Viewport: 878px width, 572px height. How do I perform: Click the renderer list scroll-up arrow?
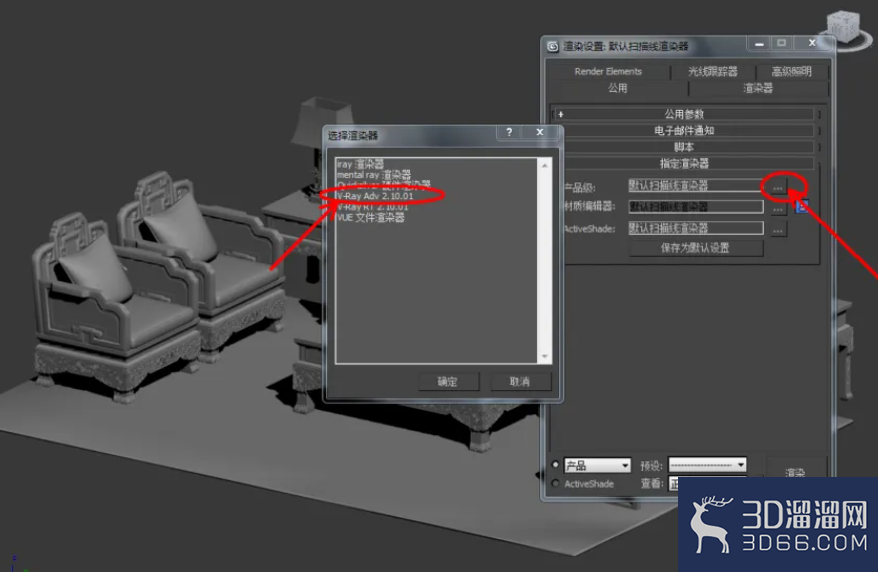[544, 165]
